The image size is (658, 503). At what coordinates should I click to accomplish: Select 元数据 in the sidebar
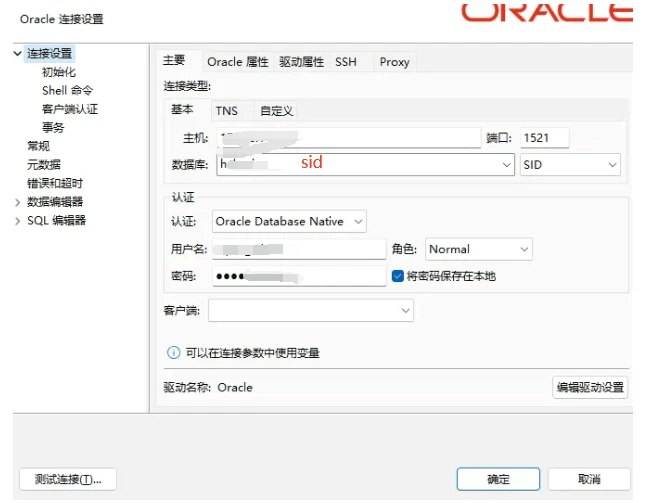44,164
